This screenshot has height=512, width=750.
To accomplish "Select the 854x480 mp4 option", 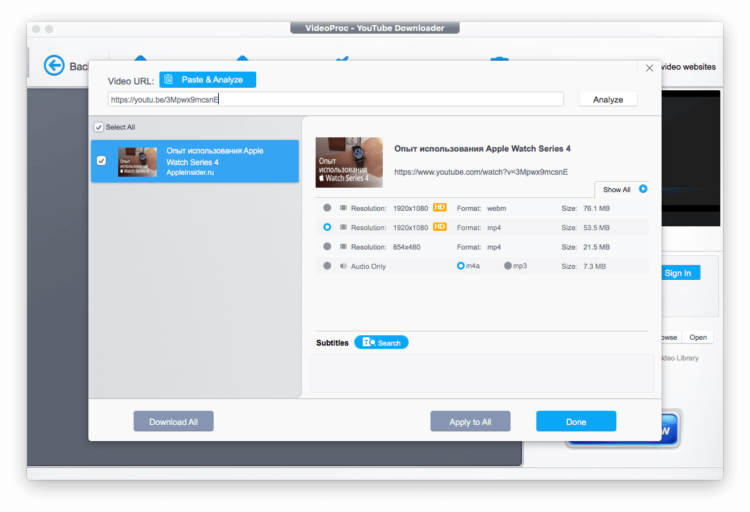I will 327,246.
